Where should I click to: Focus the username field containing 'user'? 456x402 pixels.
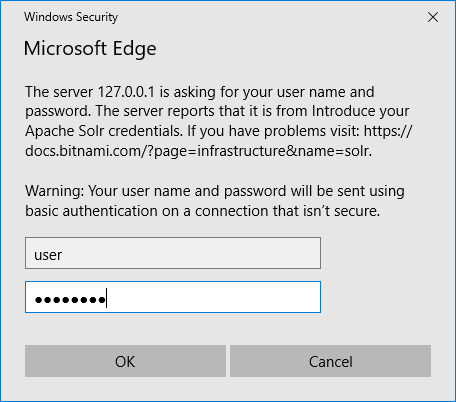(173, 253)
